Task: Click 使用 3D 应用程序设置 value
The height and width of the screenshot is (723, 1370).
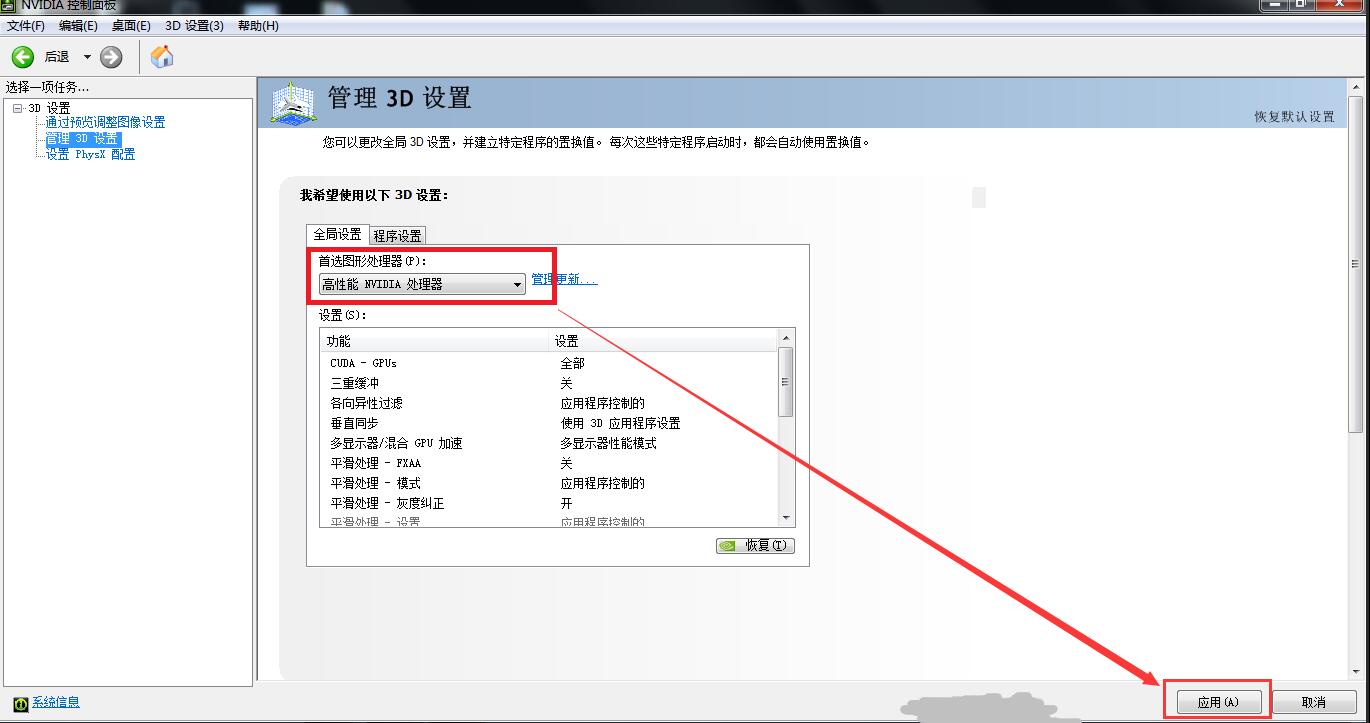Action: tap(620, 423)
